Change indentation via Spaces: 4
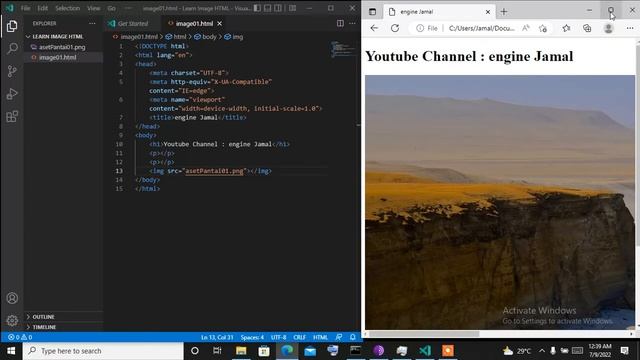The image size is (640, 360). pyautogui.click(x=252, y=337)
